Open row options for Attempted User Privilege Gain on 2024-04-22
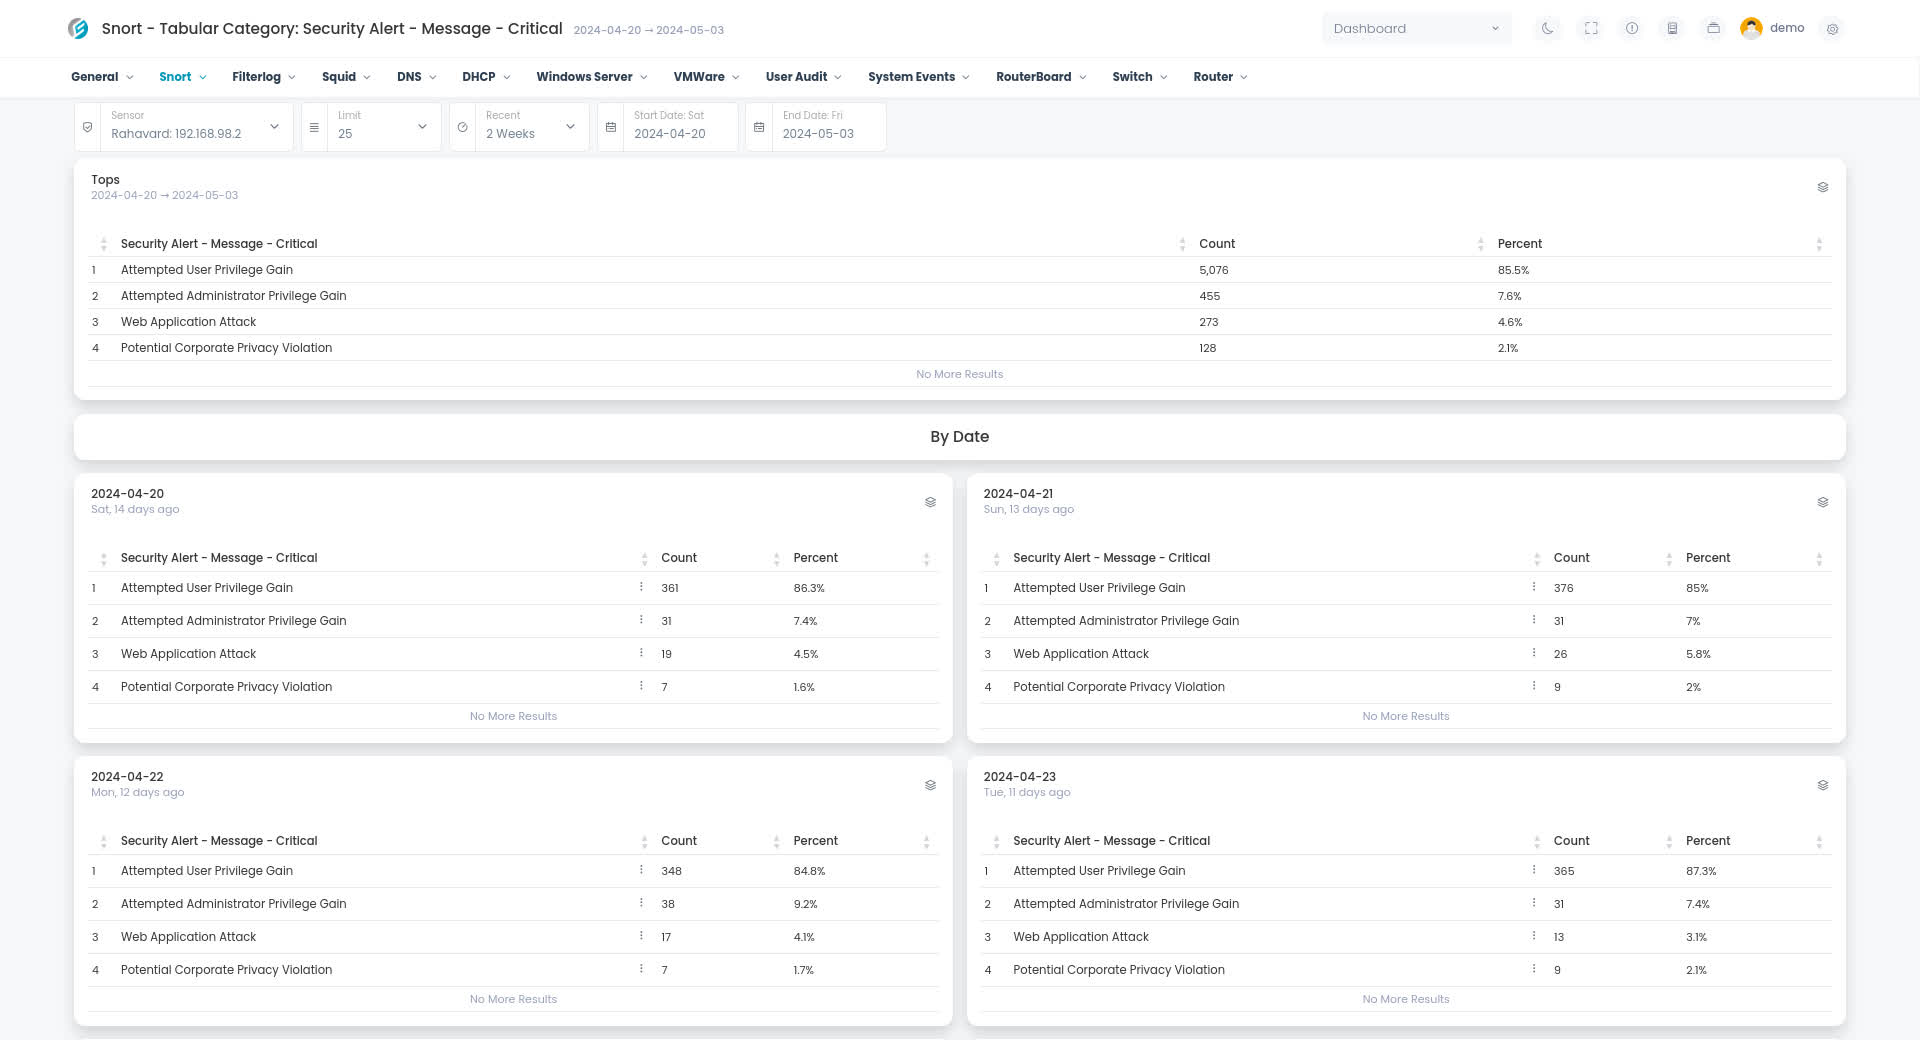 click(641, 870)
